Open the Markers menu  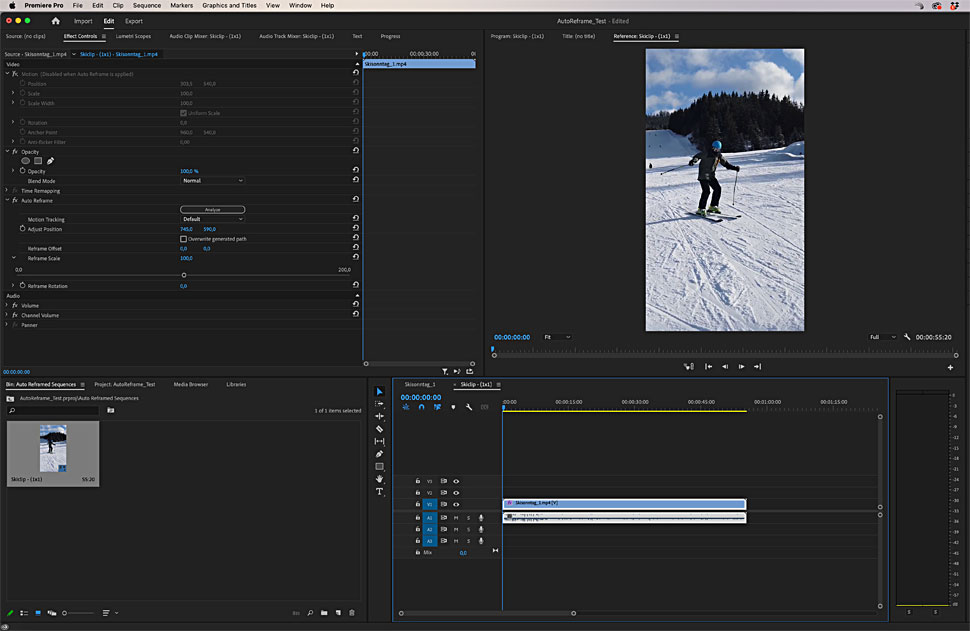(x=181, y=6)
